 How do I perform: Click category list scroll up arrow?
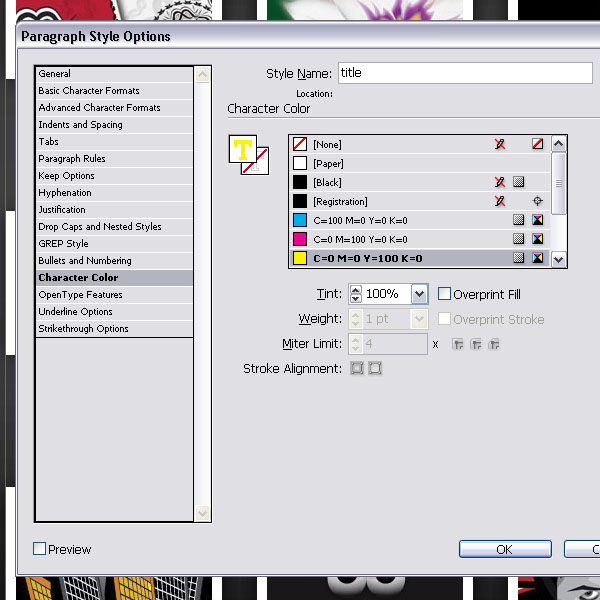[202, 75]
